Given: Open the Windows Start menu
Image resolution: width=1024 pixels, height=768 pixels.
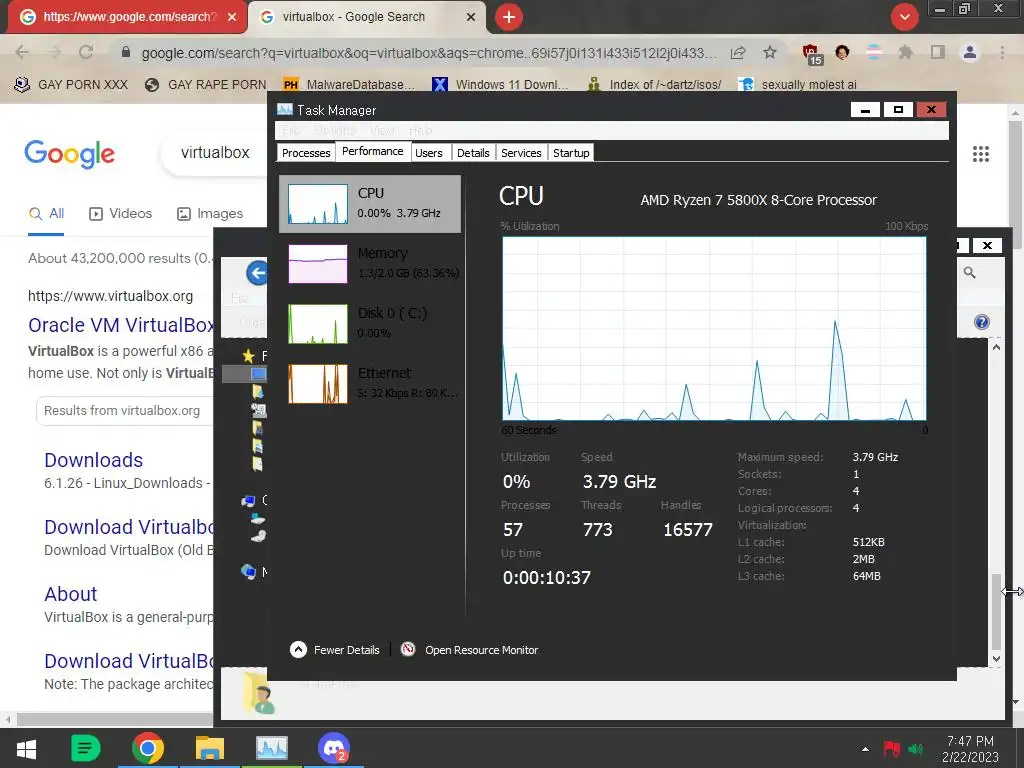Looking at the screenshot, I should [x=26, y=748].
